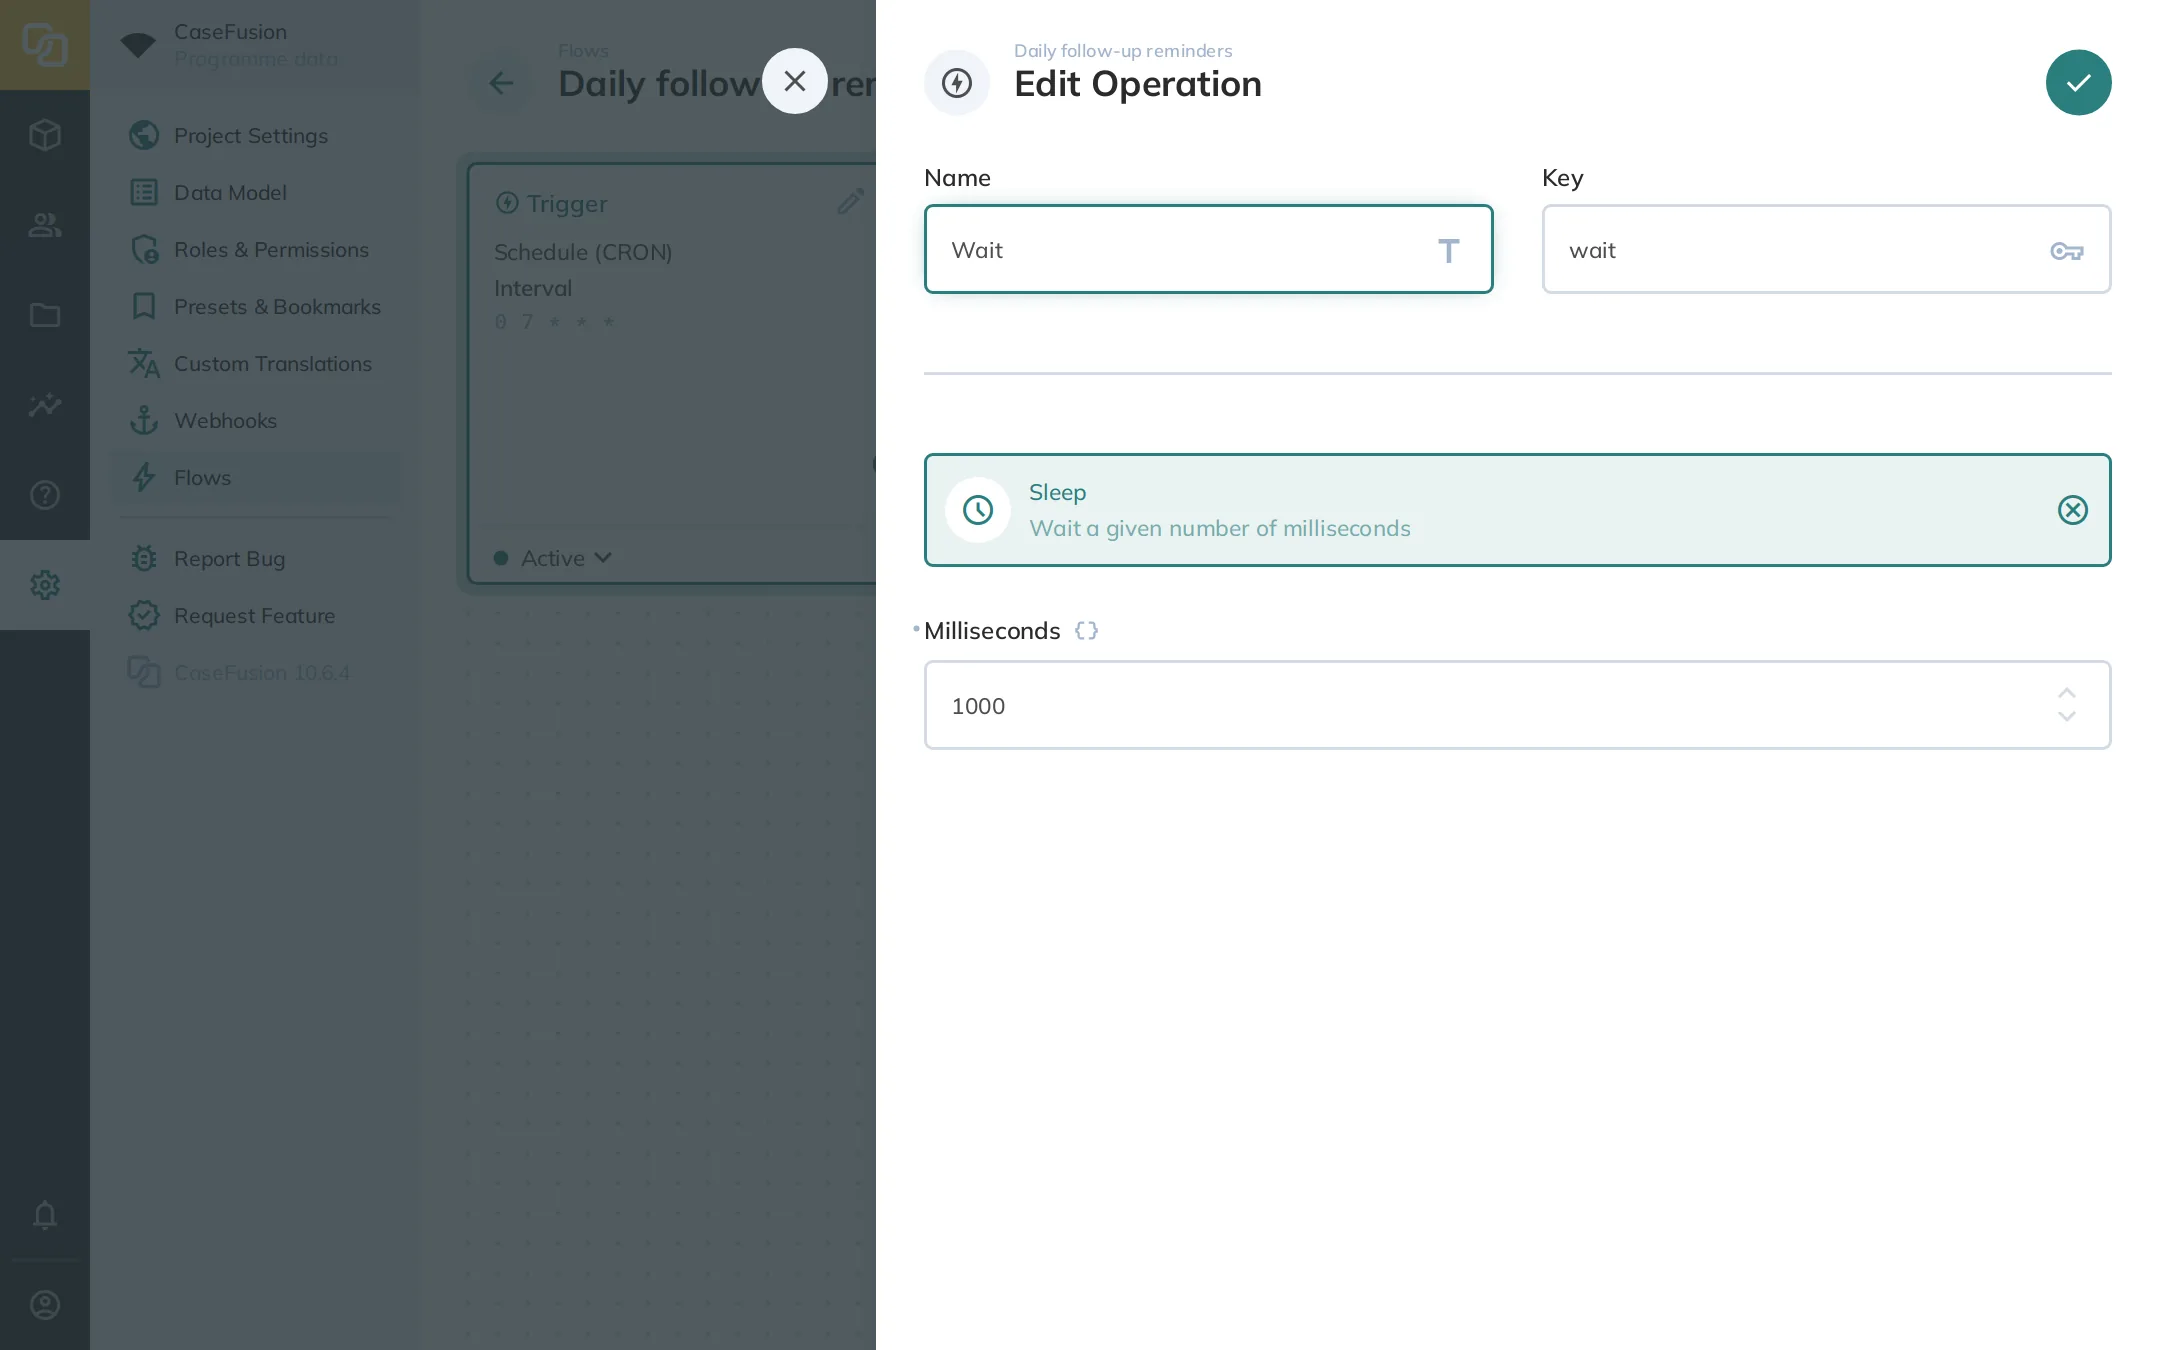2160x1350 pixels.
Task: Increase Milliseconds with the up stepper
Action: click(2067, 693)
